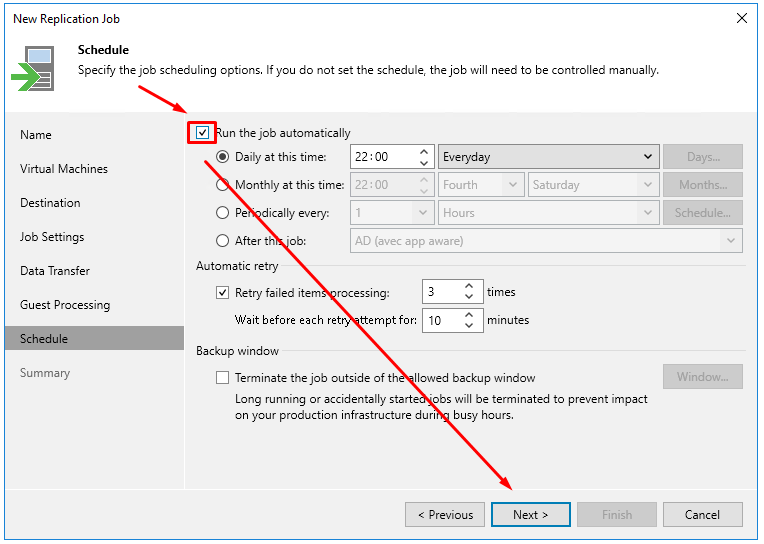The width and height of the screenshot is (764, 544).
Task: Click the Next button
Action: click(531, 515)
